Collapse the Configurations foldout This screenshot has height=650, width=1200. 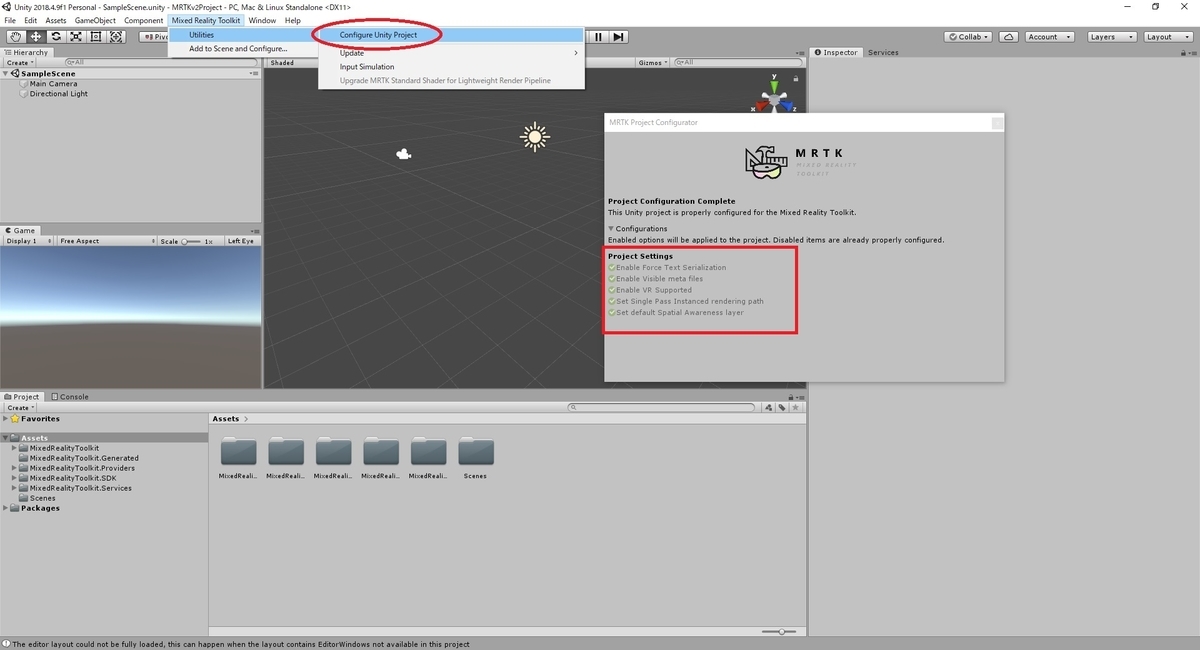(612, 229)
